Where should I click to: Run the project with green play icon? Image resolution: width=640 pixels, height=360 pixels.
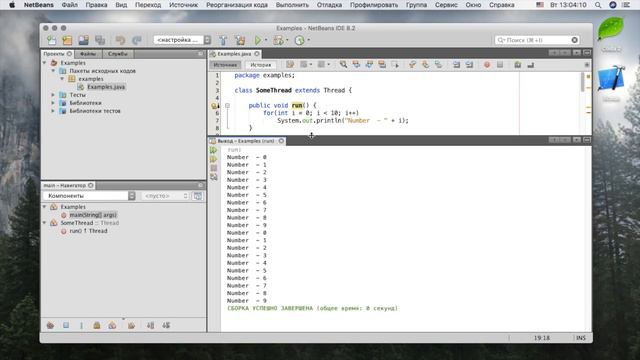[x=258, y=40]
